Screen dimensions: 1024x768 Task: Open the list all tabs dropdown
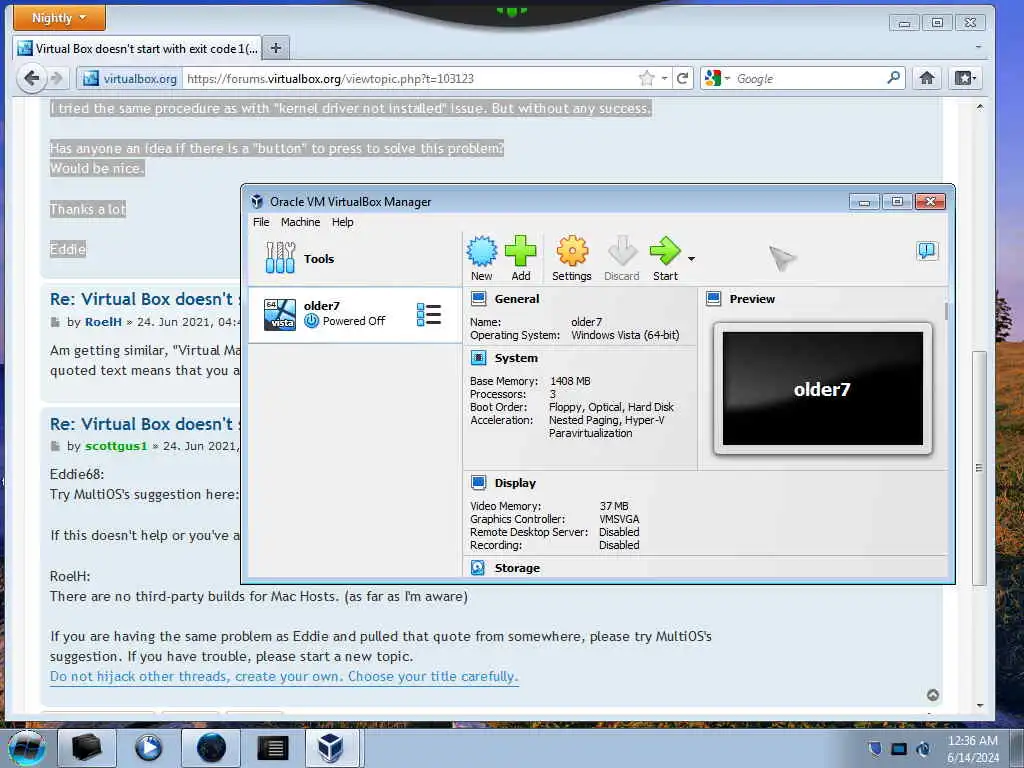coord(978,48)
